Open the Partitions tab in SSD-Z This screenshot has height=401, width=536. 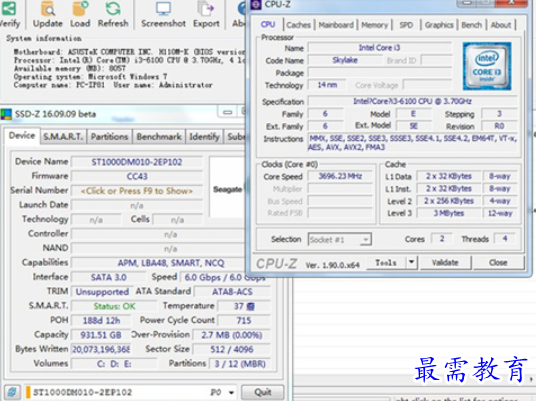pyautogui.click(x=109, y=137)
